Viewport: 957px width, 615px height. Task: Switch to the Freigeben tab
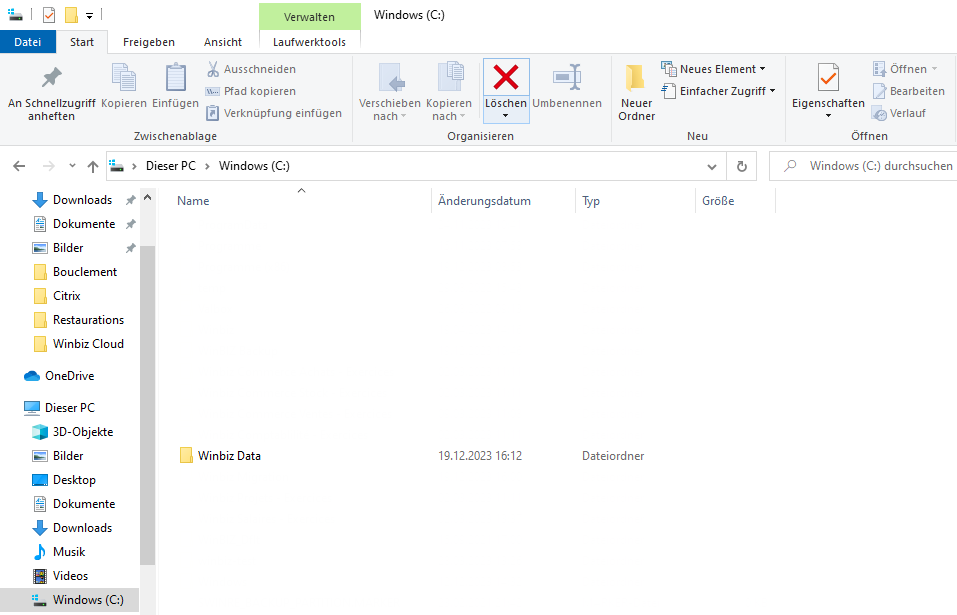tap(149, 42)
